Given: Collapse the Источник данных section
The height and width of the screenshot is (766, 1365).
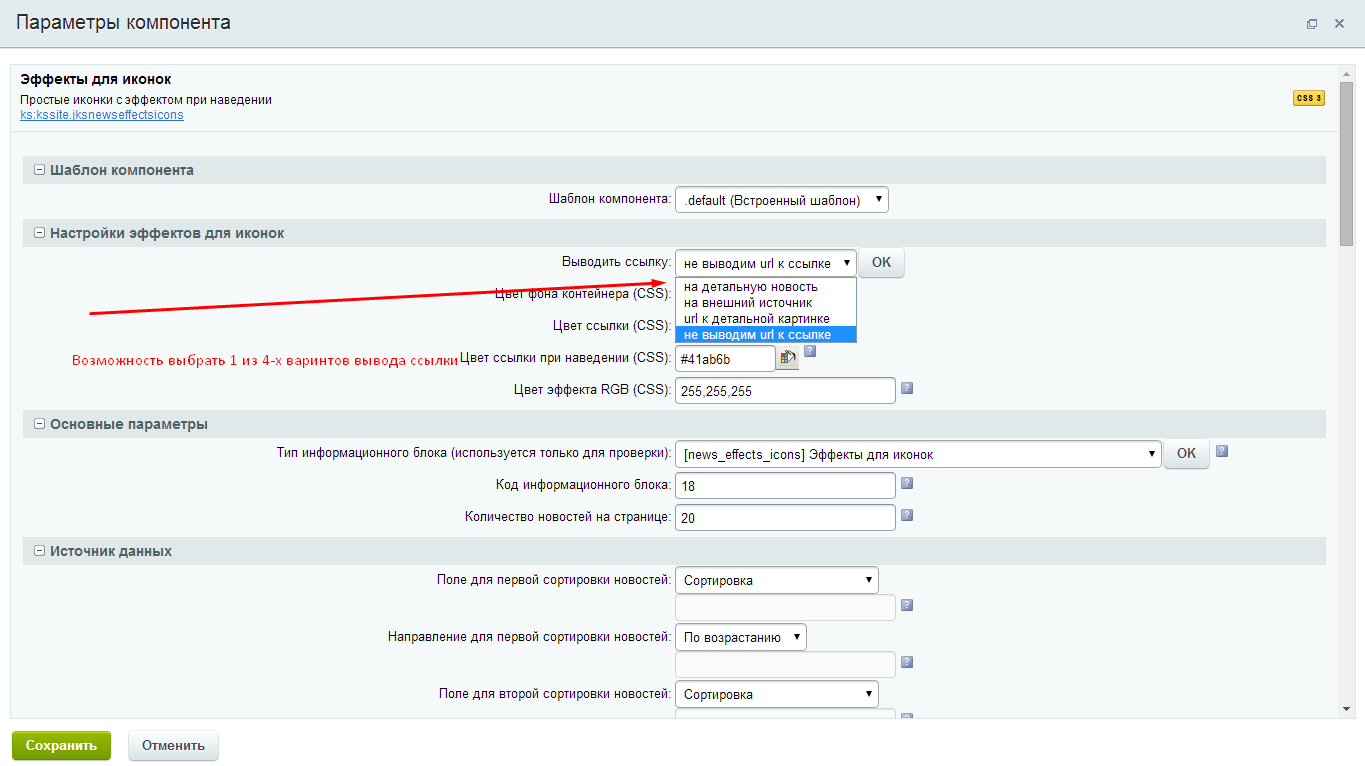Looking at the screenshot, I should [x=40, y=551].
